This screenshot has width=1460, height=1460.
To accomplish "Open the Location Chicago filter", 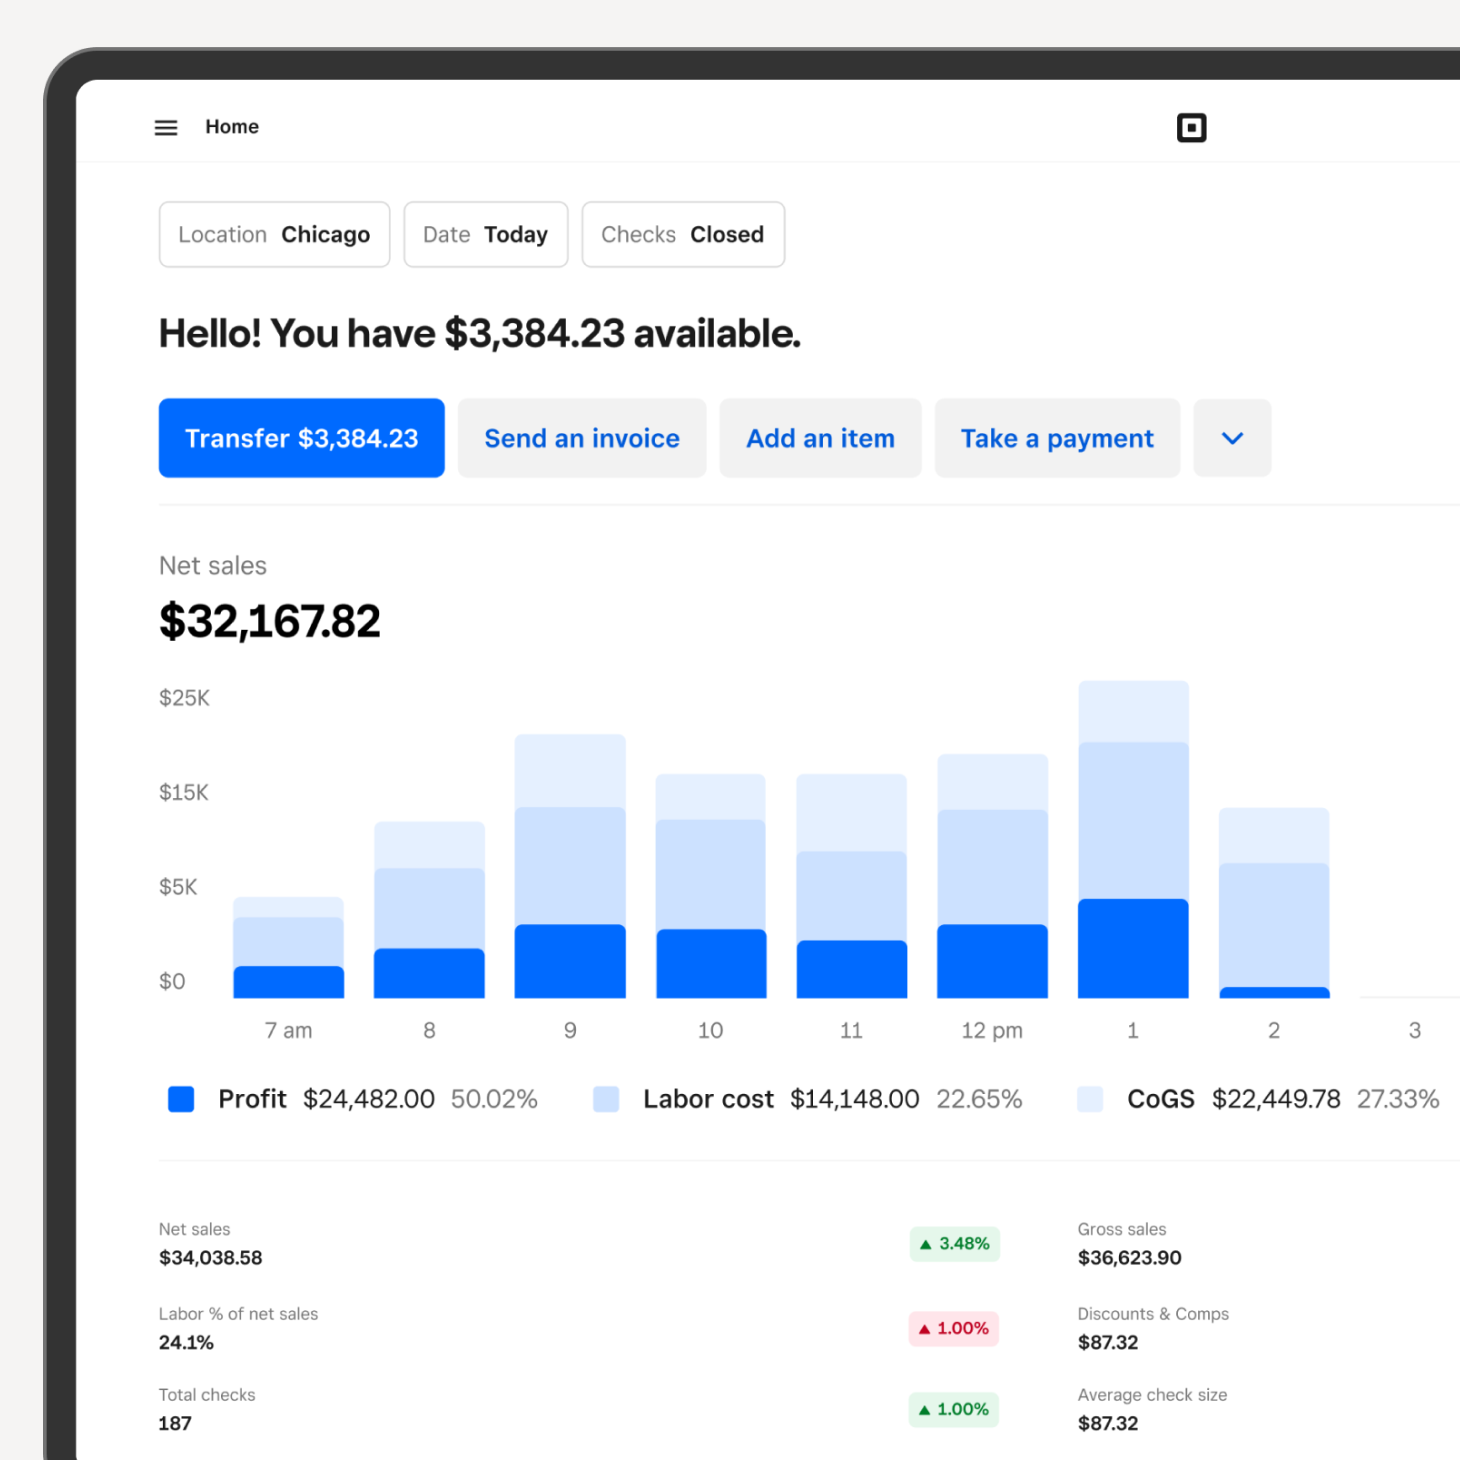I will pos(274,235).
